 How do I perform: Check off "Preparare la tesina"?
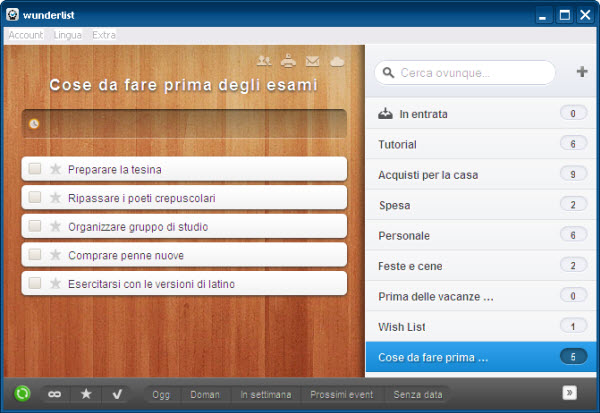tap(35, 169)
